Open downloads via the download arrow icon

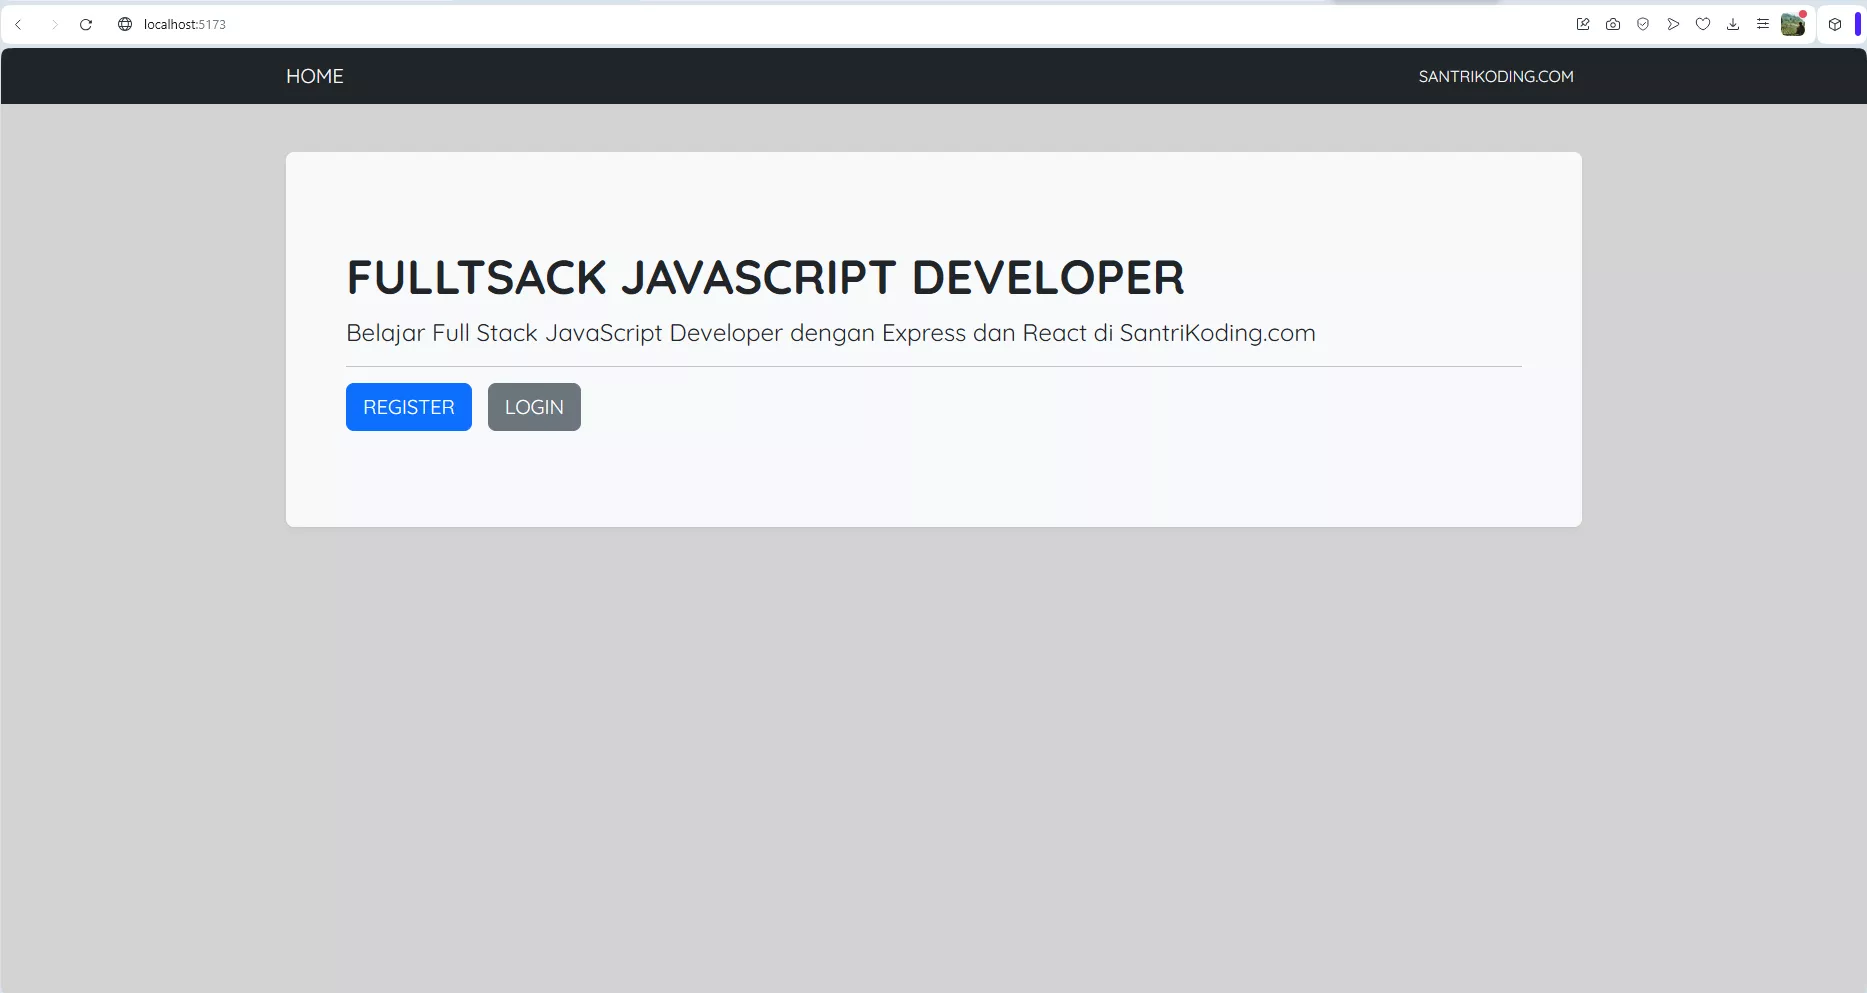[x=1733, y=24]
